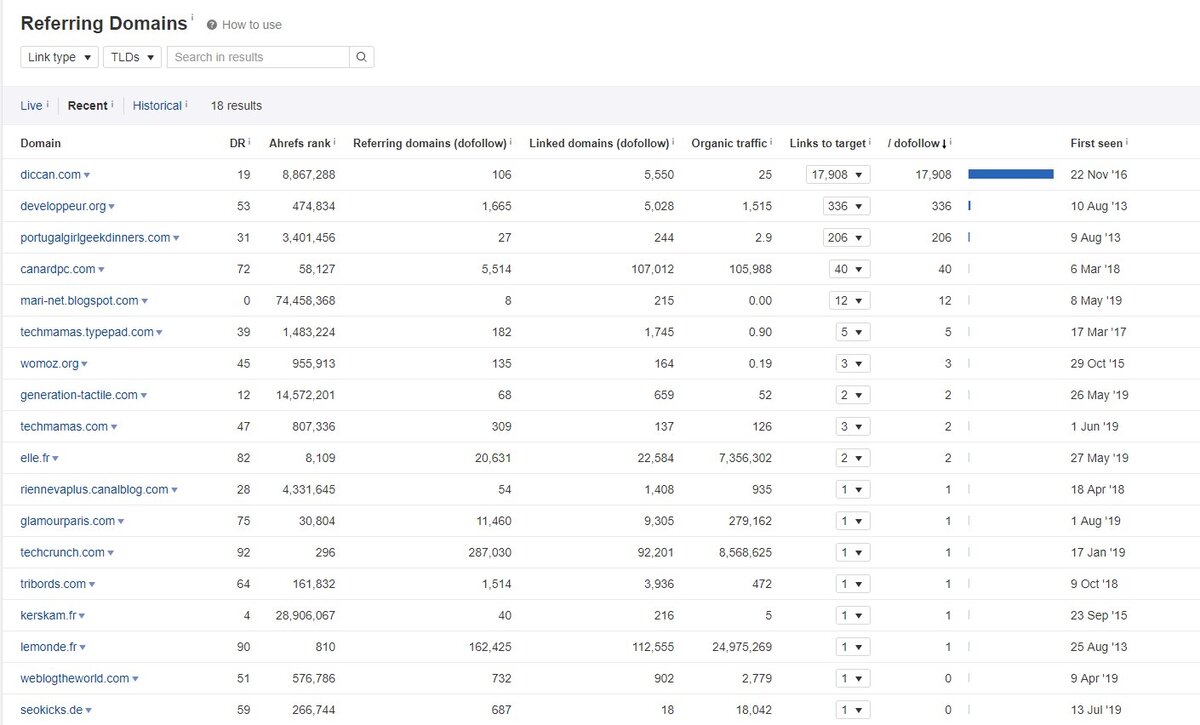Expand the 12 links dropdown for mari-net.blogspot.com

(x=850, y=300)
